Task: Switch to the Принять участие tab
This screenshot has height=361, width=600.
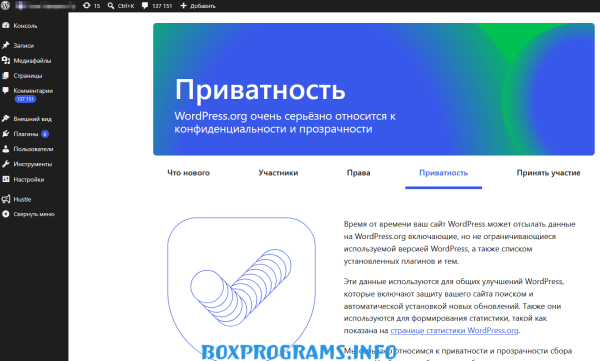Action: (548, 173)
